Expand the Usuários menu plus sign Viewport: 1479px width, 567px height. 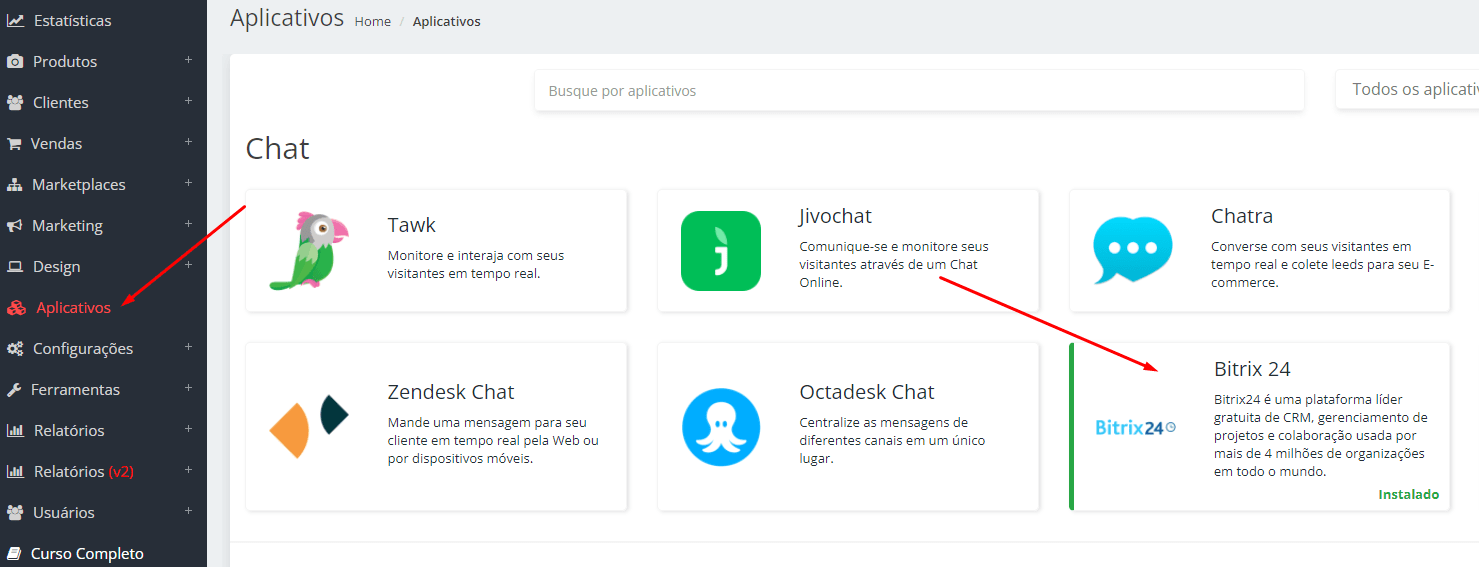(x=188, y=511)
